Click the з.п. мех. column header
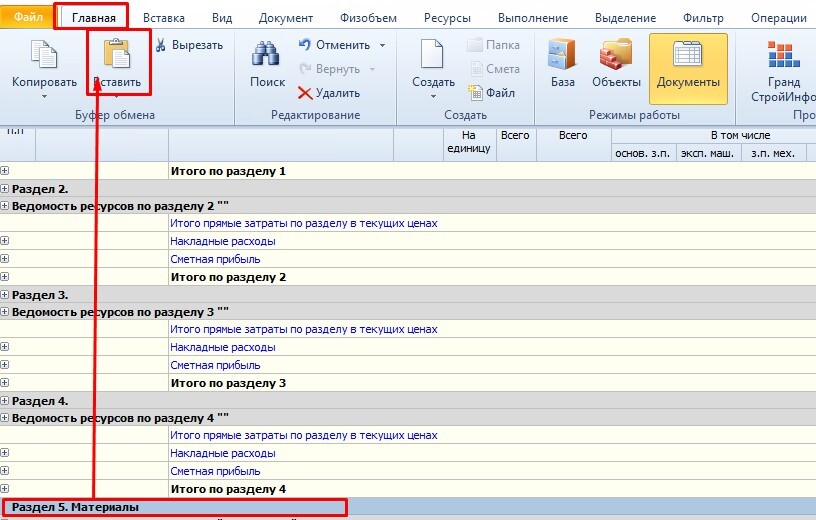Viewport: 816px width, 520px height. [772, 153]
